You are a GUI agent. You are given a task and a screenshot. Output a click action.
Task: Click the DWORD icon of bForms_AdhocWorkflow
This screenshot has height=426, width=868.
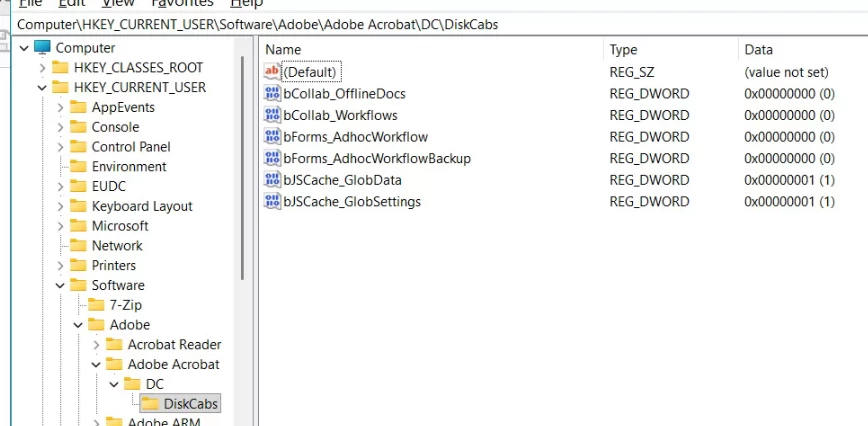pos(272,137)
